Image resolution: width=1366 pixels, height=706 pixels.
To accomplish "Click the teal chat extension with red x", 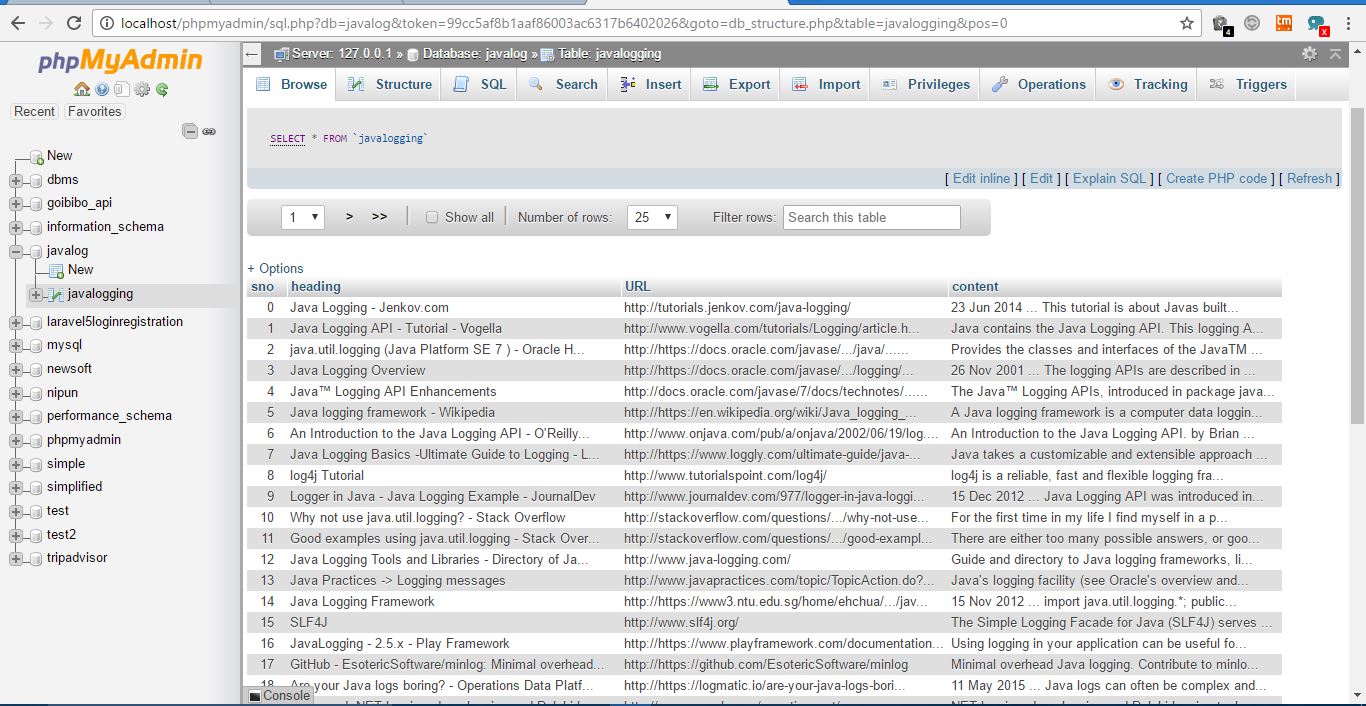I will click(1317, 24).
